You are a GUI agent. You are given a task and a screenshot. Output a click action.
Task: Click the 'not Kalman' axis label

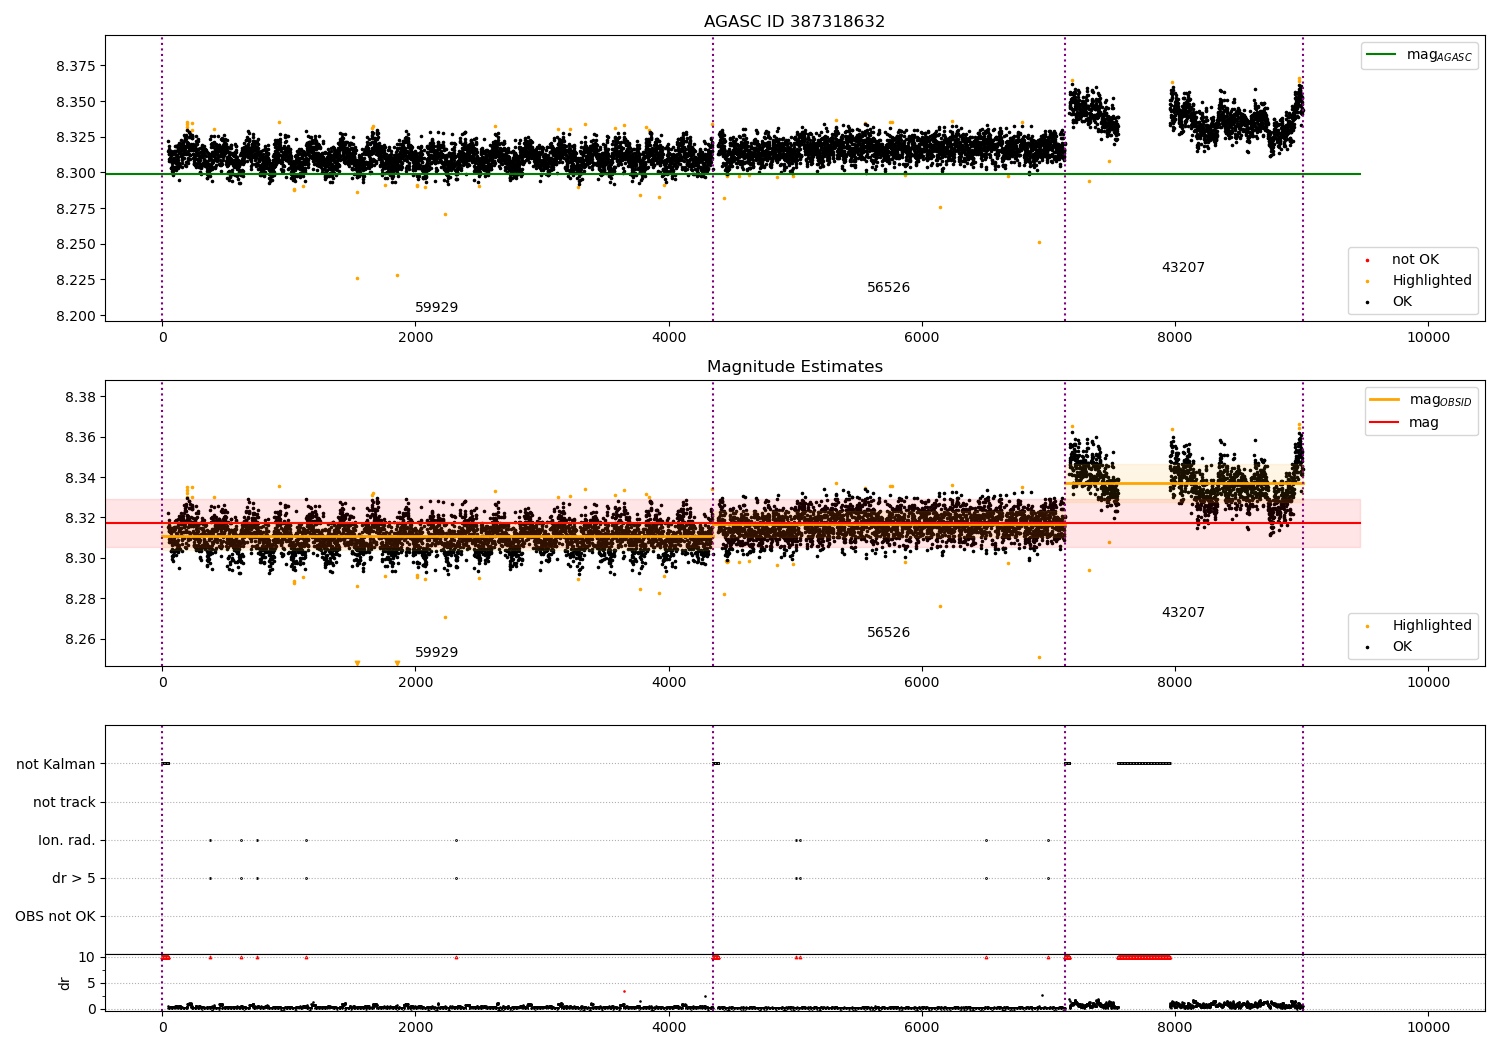[x=56, y=765]
